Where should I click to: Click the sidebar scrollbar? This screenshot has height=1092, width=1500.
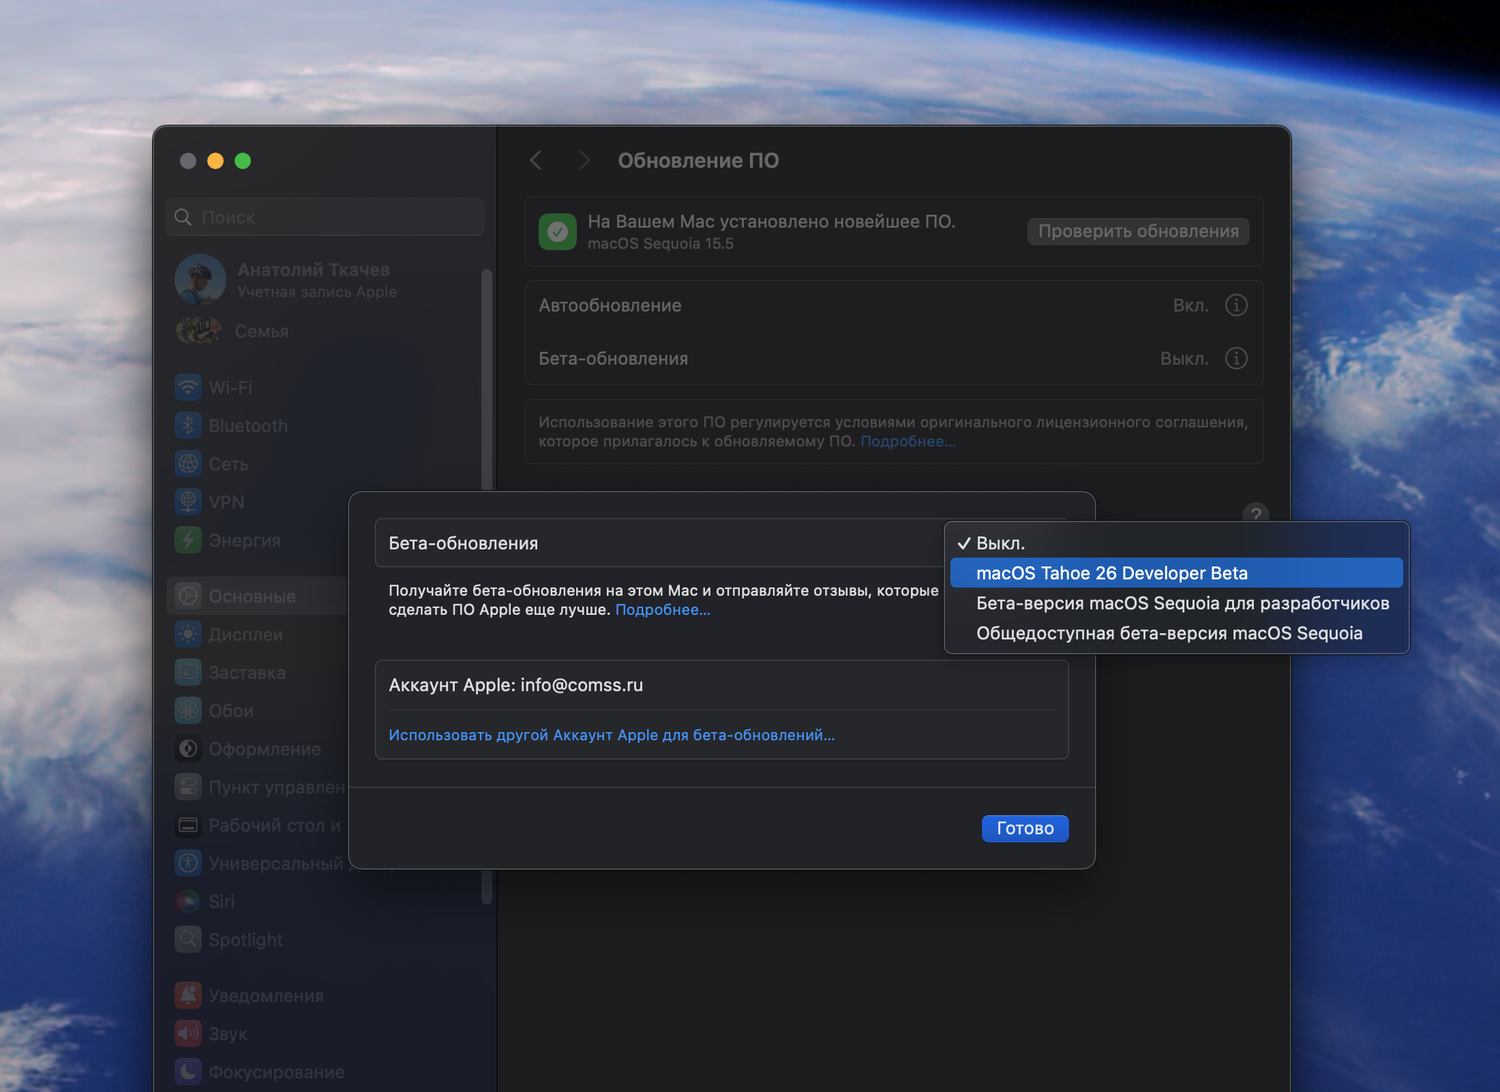[x=487, y=380]
